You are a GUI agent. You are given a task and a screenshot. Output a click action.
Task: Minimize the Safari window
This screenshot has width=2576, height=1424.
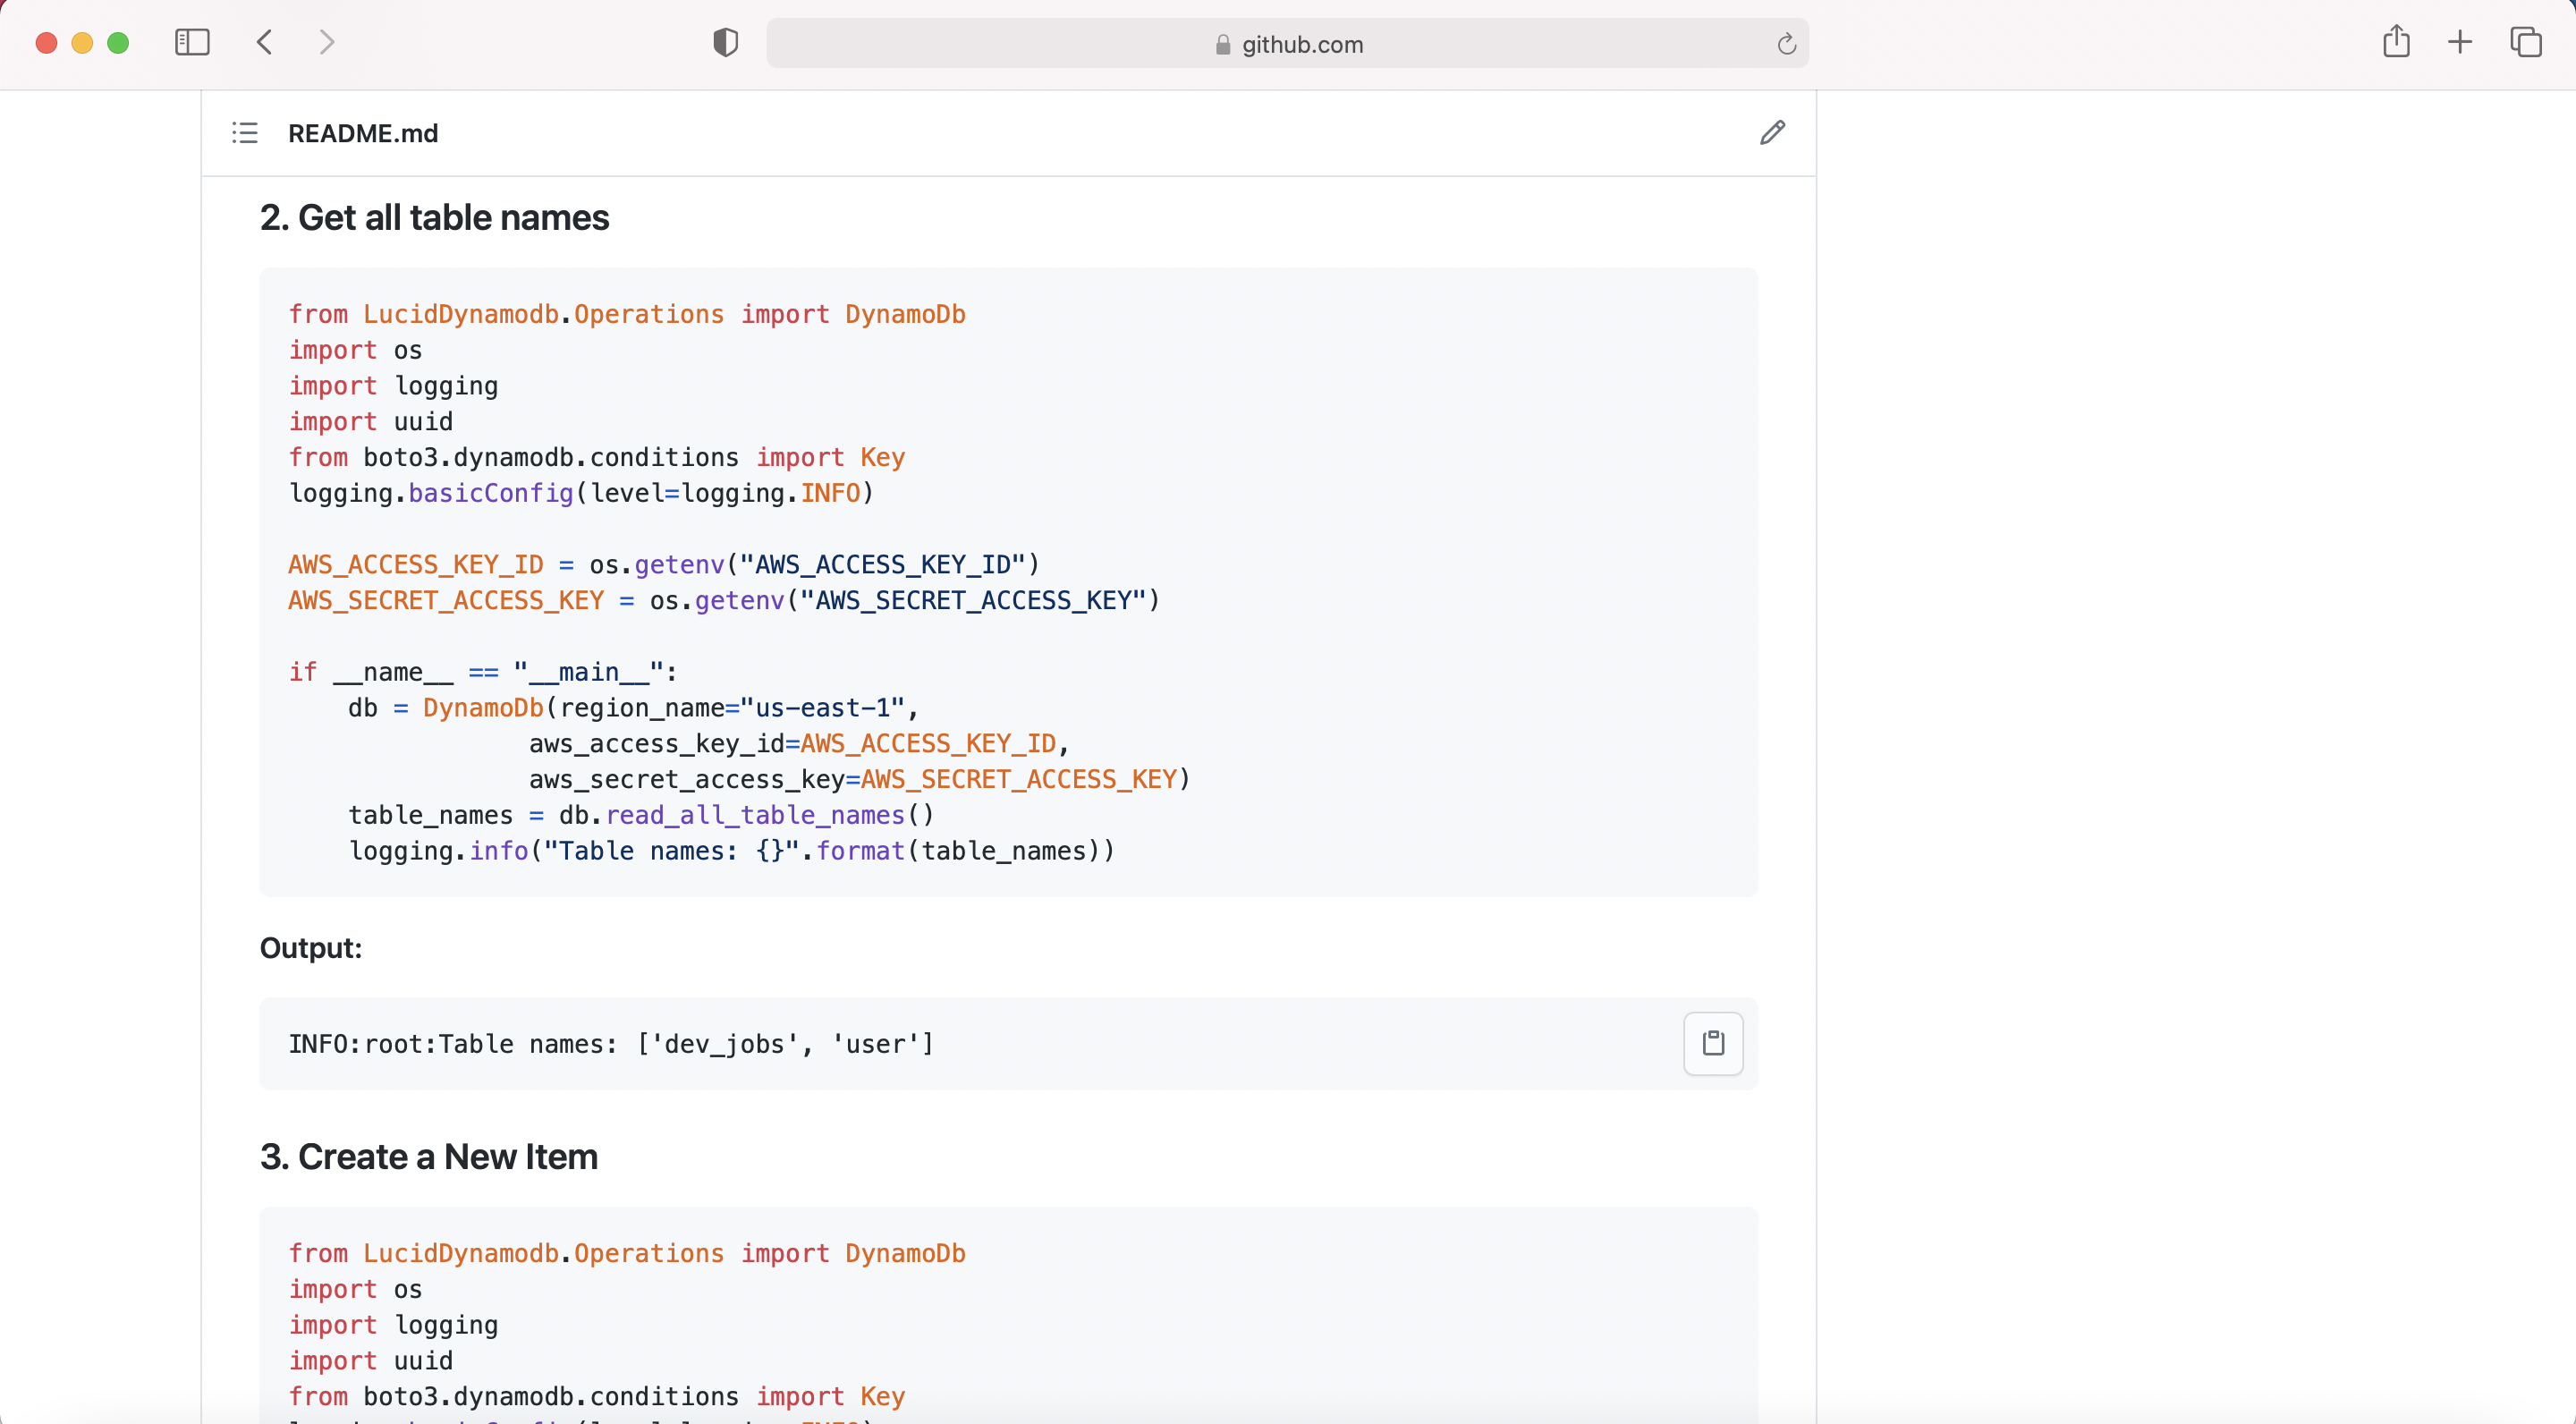(82, 43)
